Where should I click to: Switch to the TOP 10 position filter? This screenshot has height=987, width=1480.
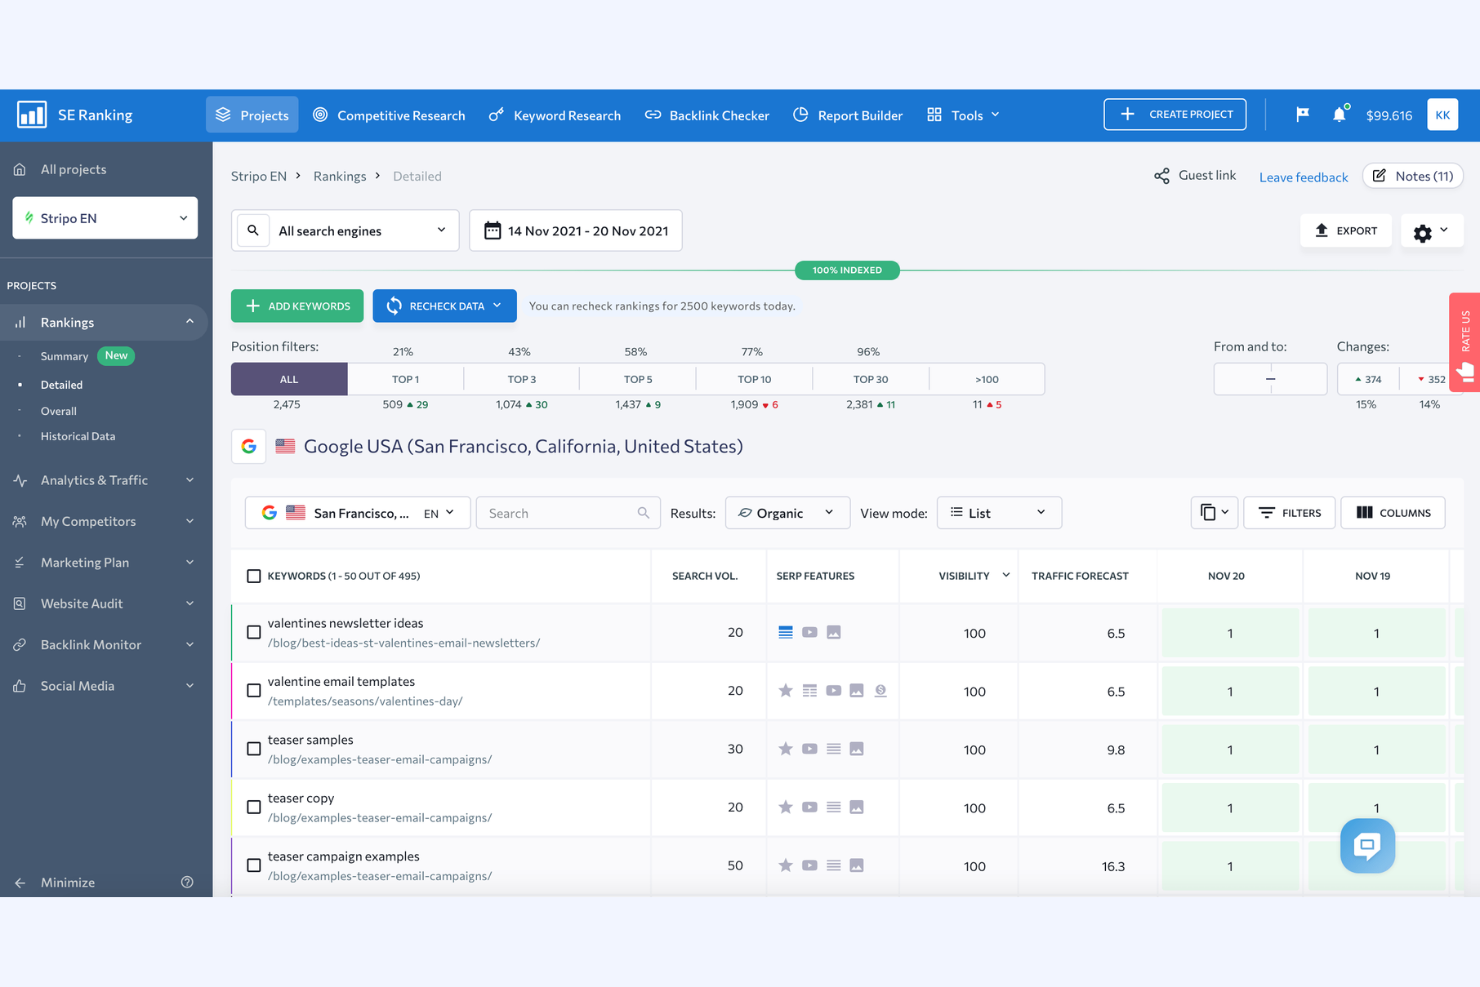click(755, 378)
